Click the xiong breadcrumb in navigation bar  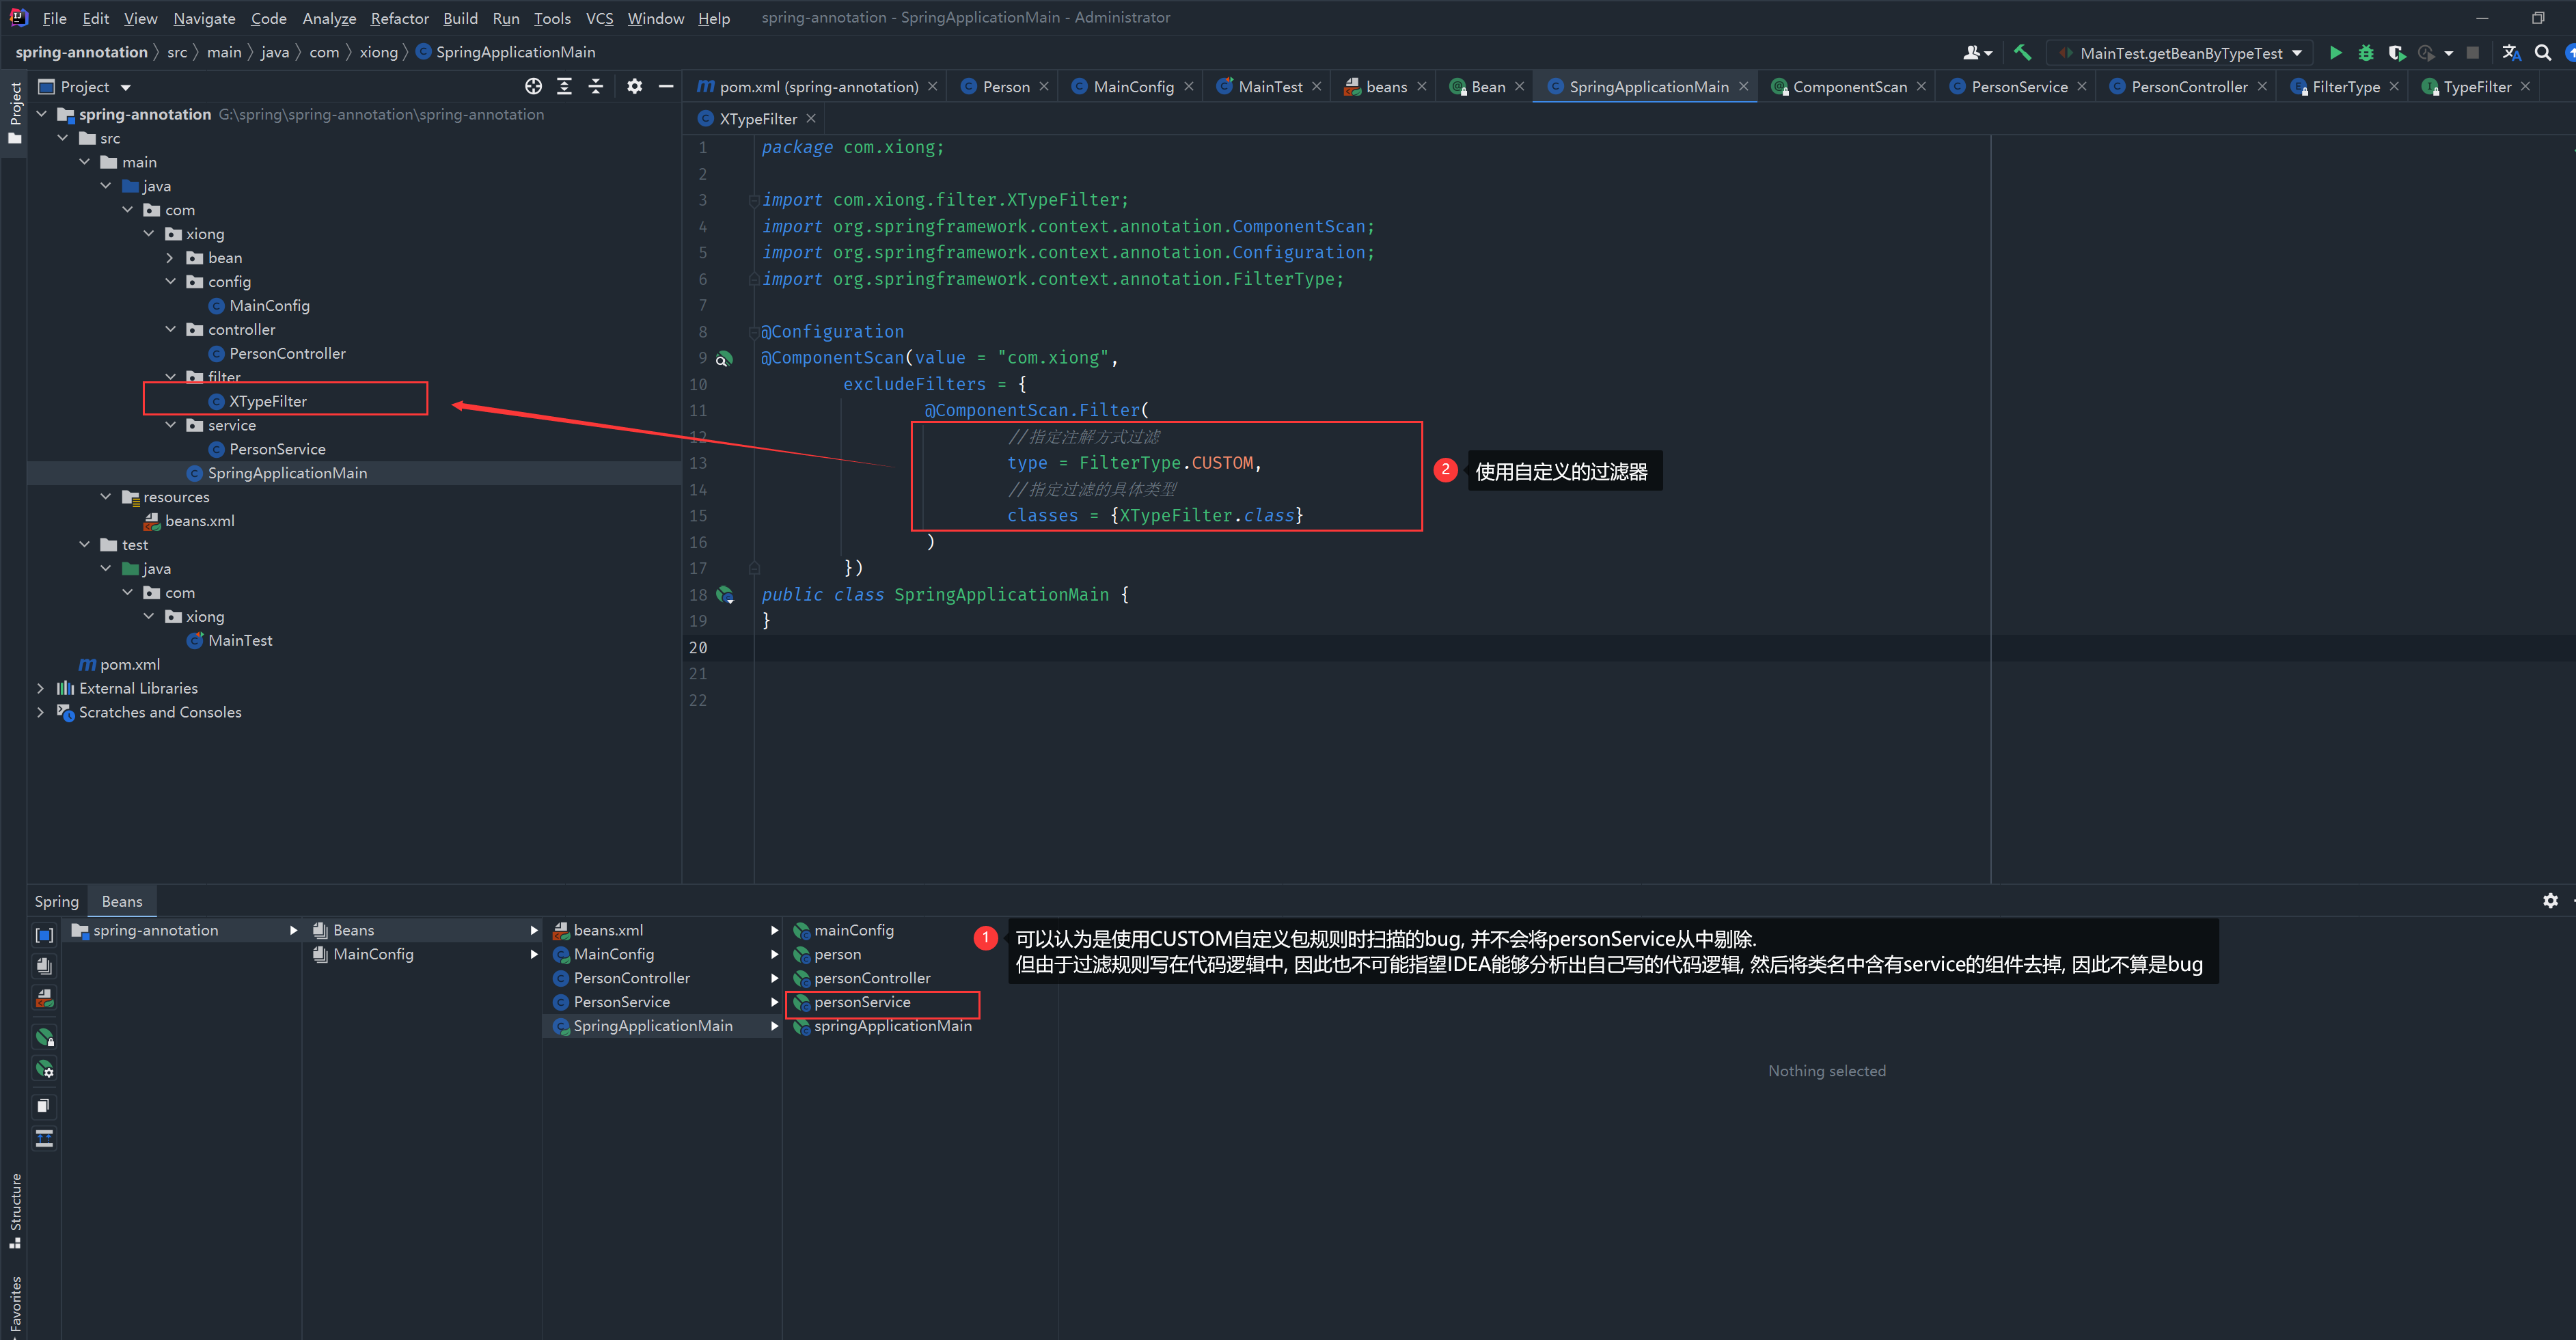pyautogui.click(x=378, y=52)
